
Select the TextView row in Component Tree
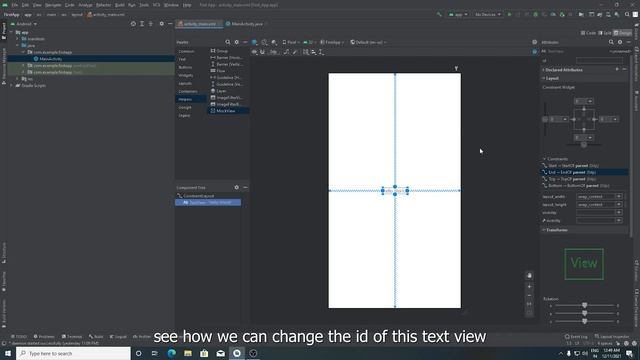click(208, 202)
